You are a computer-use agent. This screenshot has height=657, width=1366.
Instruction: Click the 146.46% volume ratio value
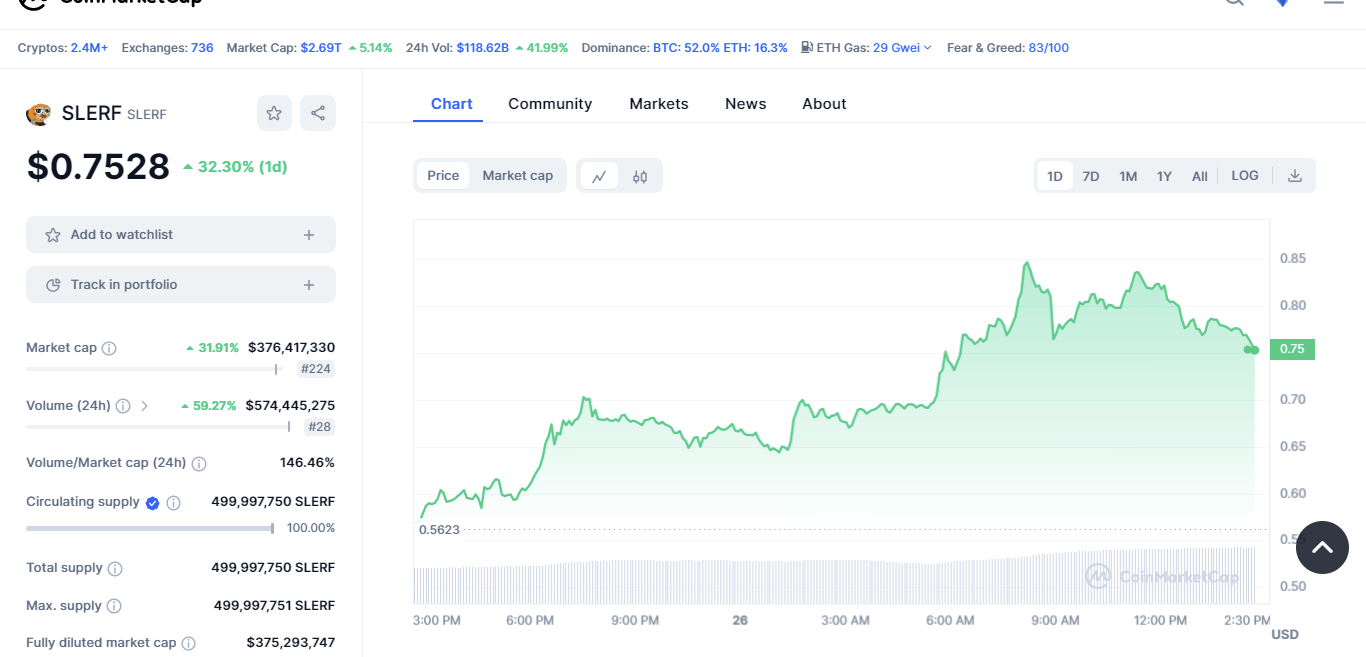point(307,463)
